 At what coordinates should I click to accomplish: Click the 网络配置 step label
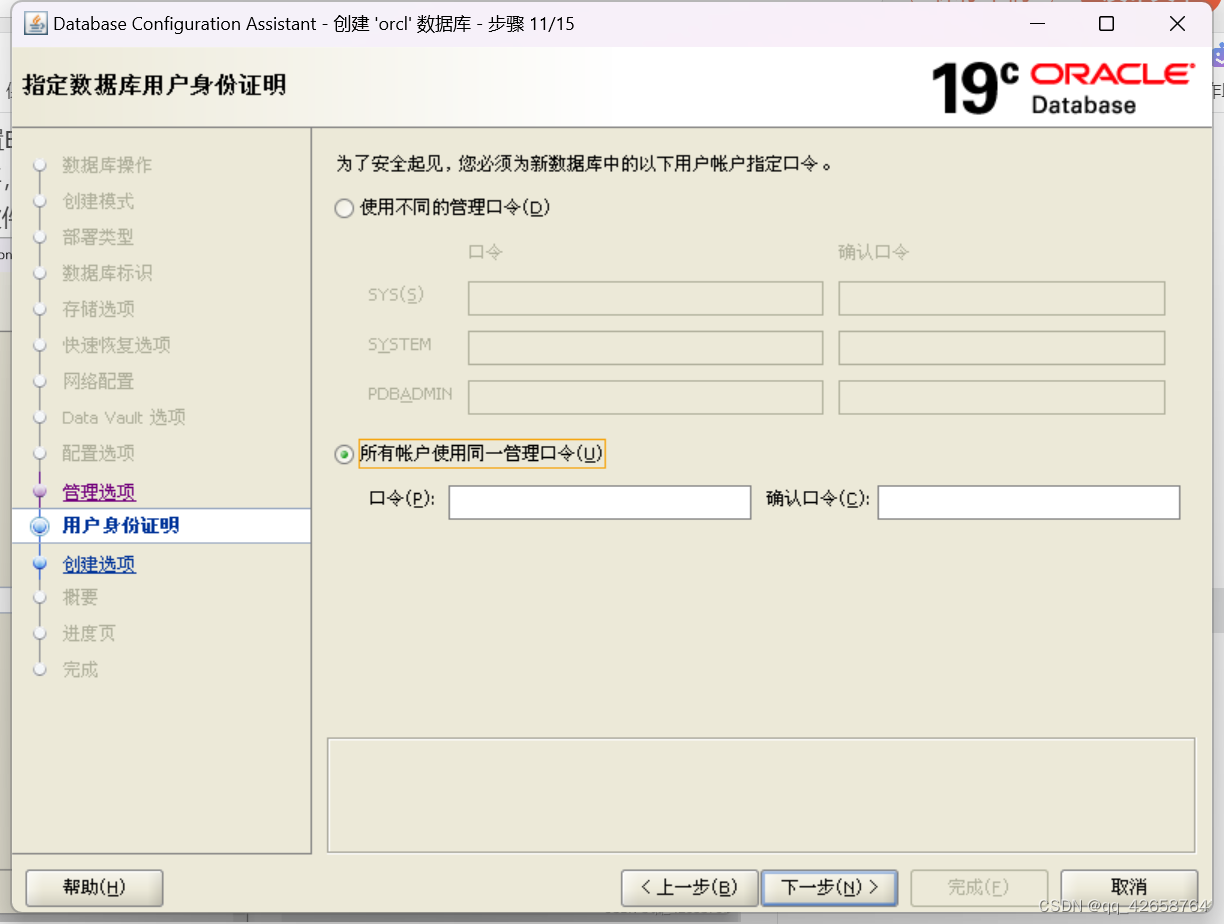pyautogui.click(x=98, y=381)
